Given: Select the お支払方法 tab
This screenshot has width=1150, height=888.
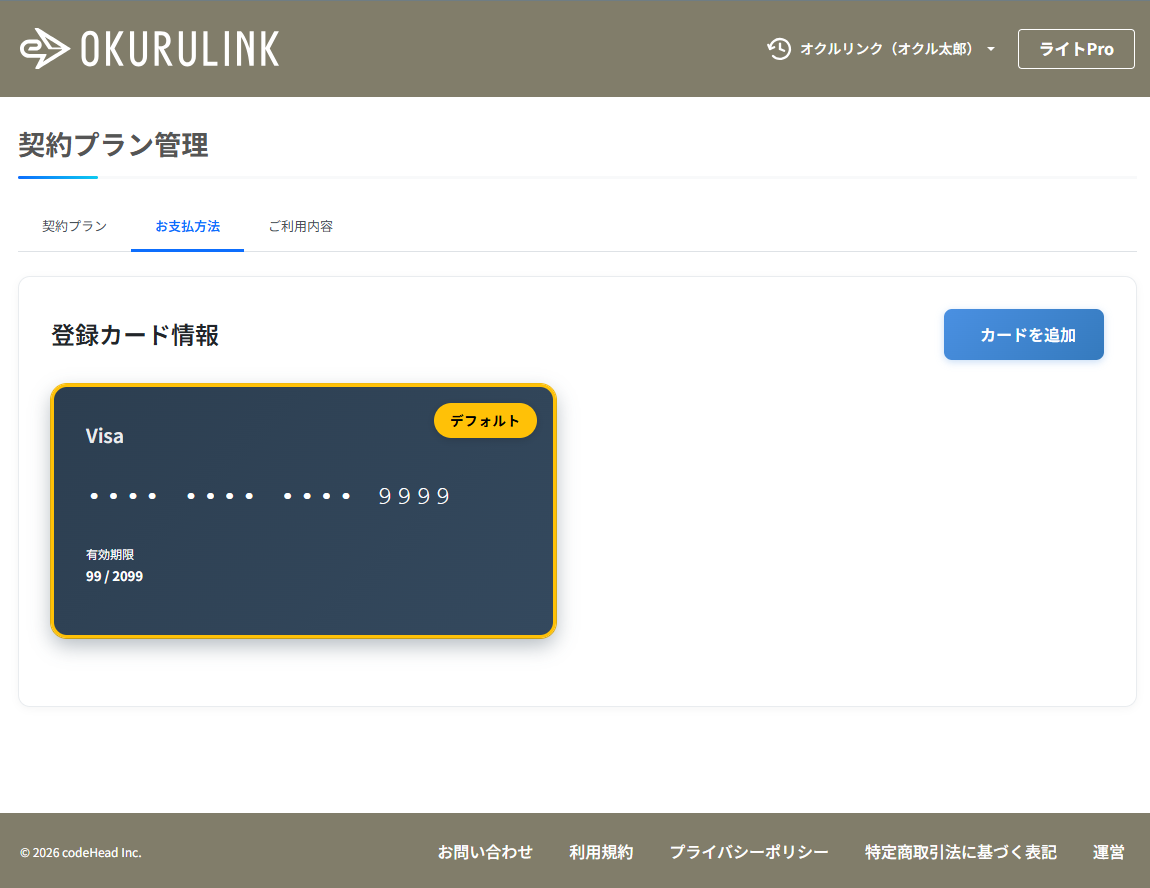Looking at the screenshot, I should [187, 226].
